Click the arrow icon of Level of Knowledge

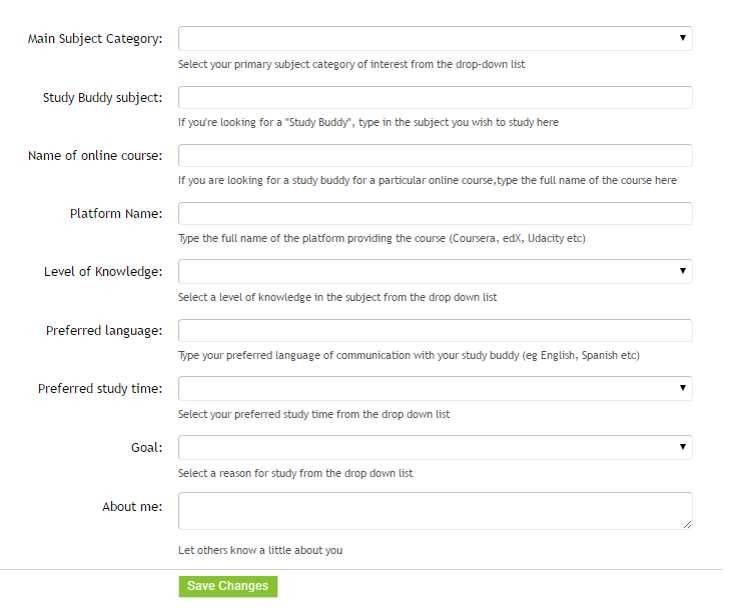(x=682, y=271)
